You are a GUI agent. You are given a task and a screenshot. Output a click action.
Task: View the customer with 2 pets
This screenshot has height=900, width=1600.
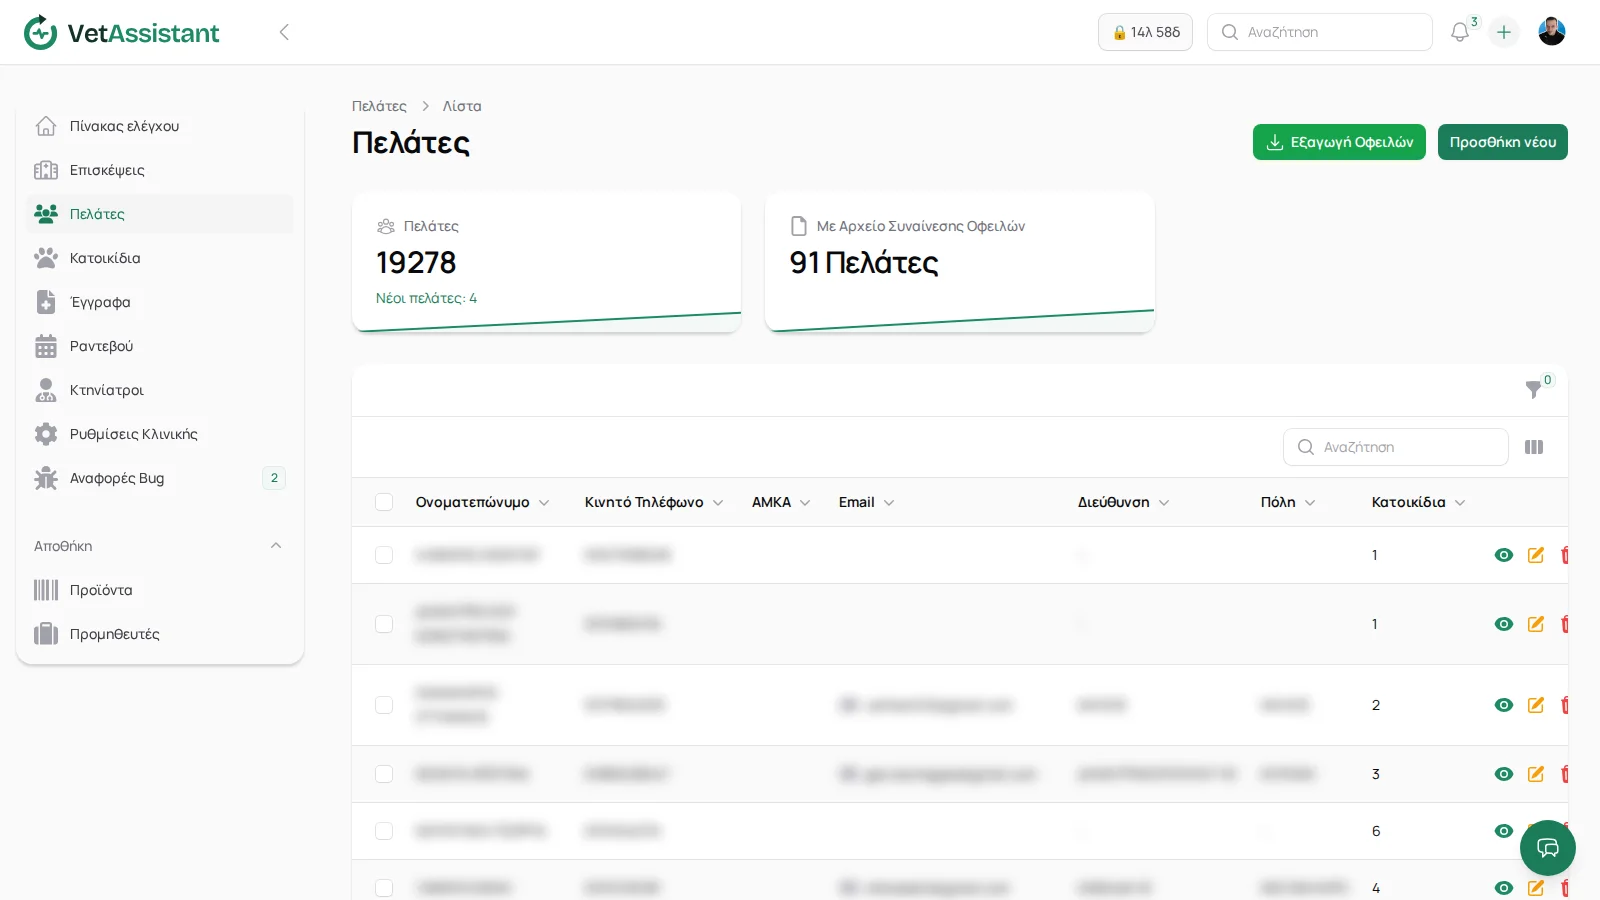click(x=1504, y=705)
